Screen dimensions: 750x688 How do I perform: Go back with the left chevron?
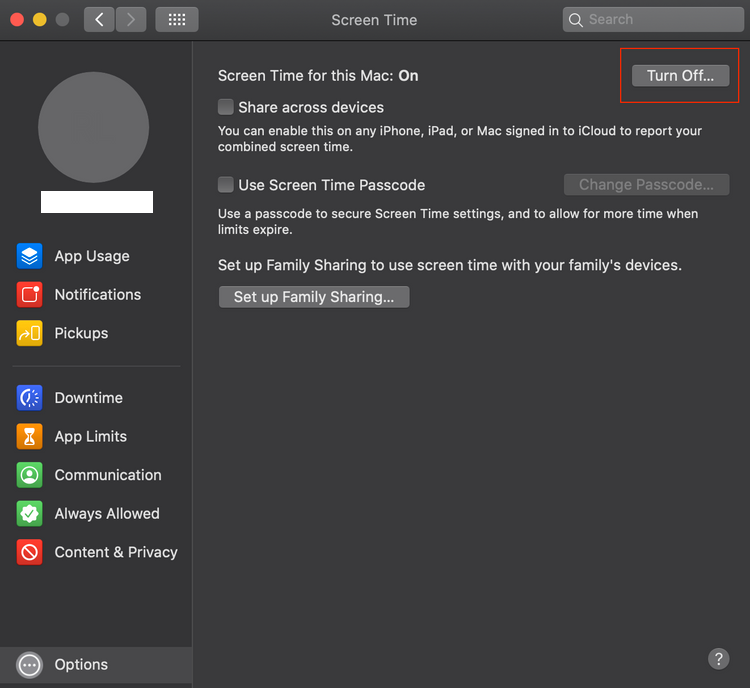99,19
